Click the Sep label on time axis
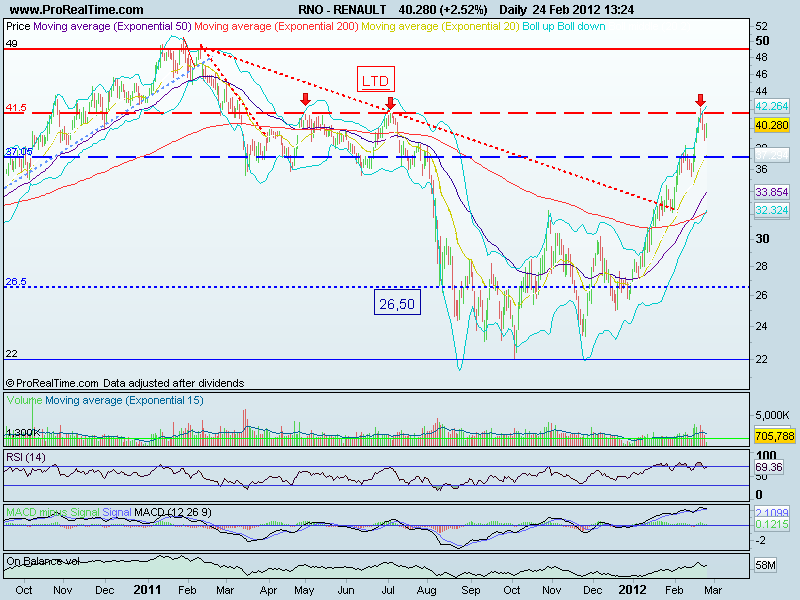The width and height of the screenshot is (800, 600). pyautogui.click(x=470, y=591)
